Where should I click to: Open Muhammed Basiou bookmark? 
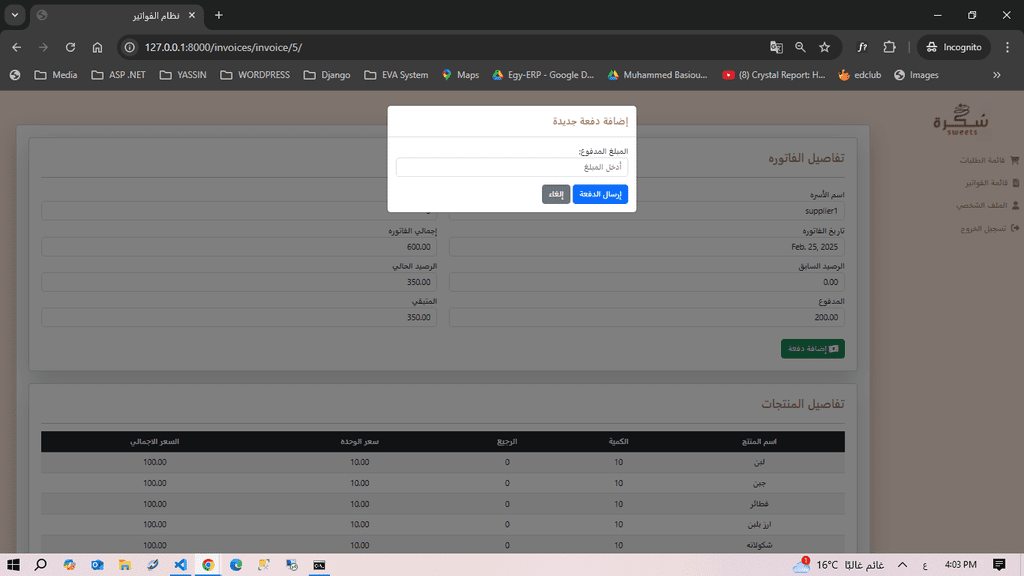657,75
